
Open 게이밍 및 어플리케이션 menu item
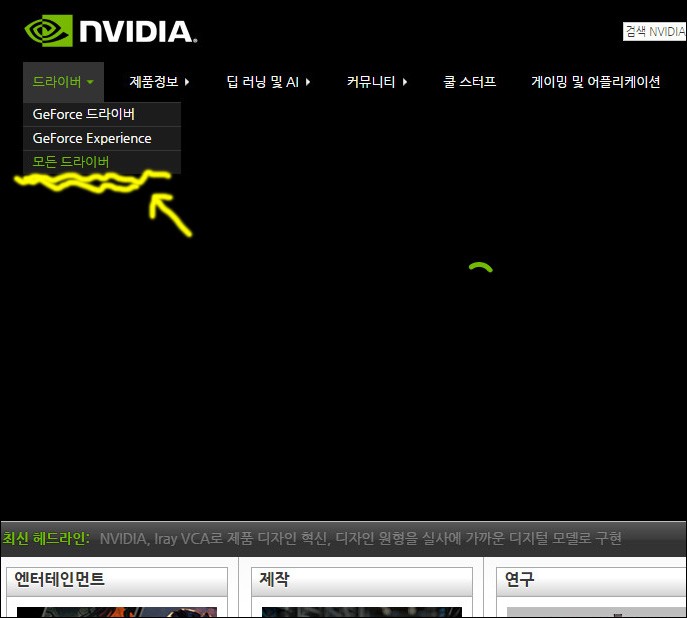(x=595, y=82)
